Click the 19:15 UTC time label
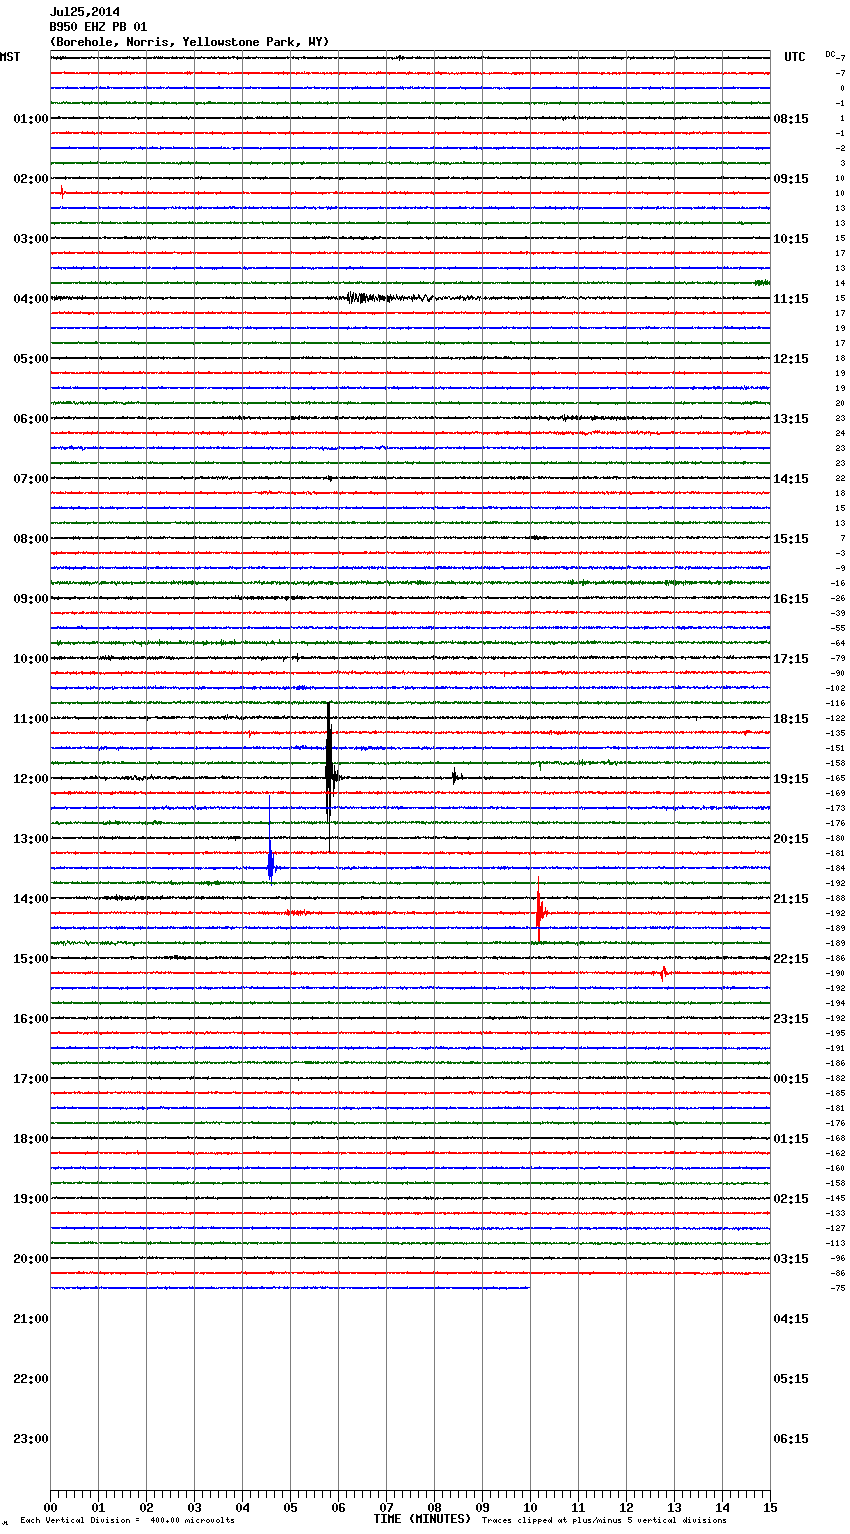This screenshot has width=850, height=1534. 791,778
